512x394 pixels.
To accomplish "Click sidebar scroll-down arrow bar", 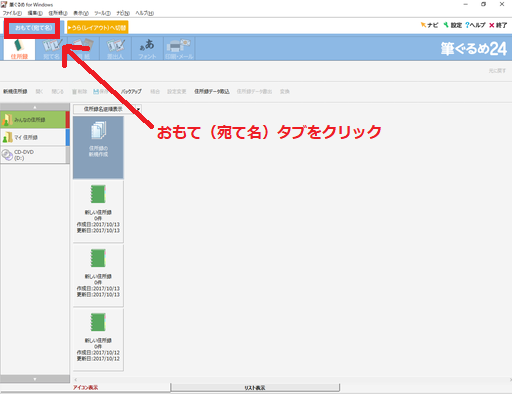I will tap(35, 379).
